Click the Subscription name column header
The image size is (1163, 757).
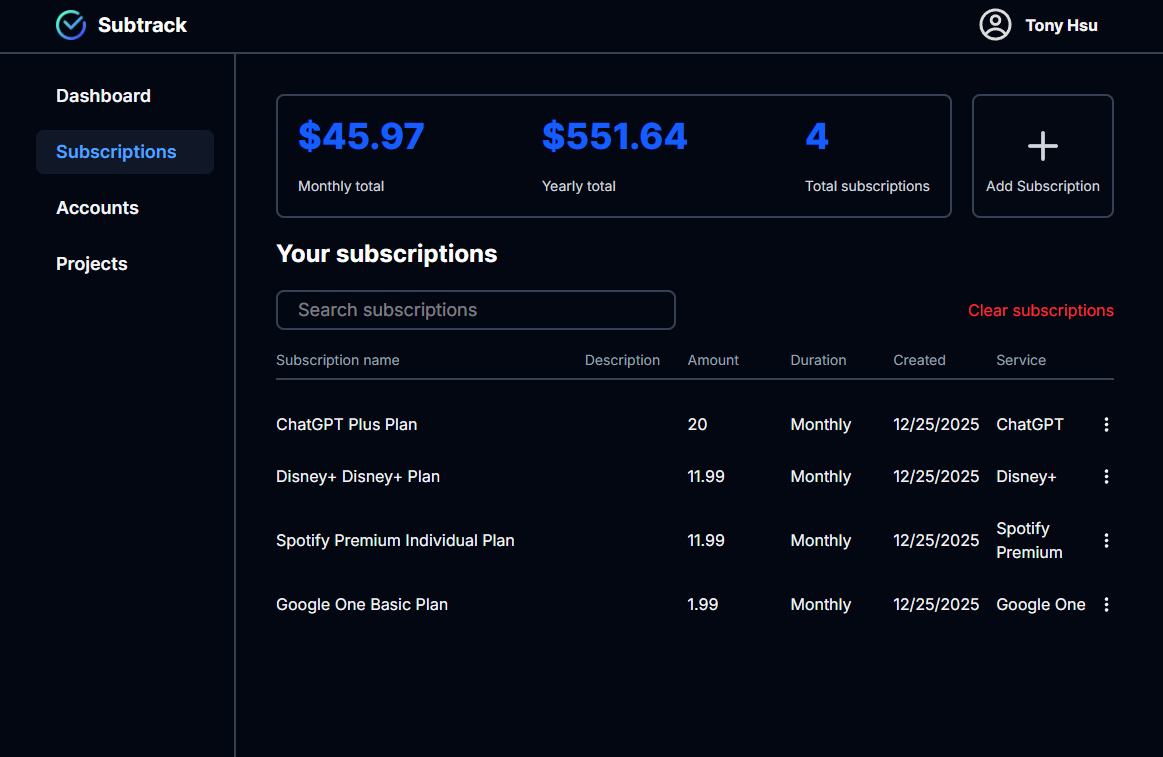tap(337, 360)
